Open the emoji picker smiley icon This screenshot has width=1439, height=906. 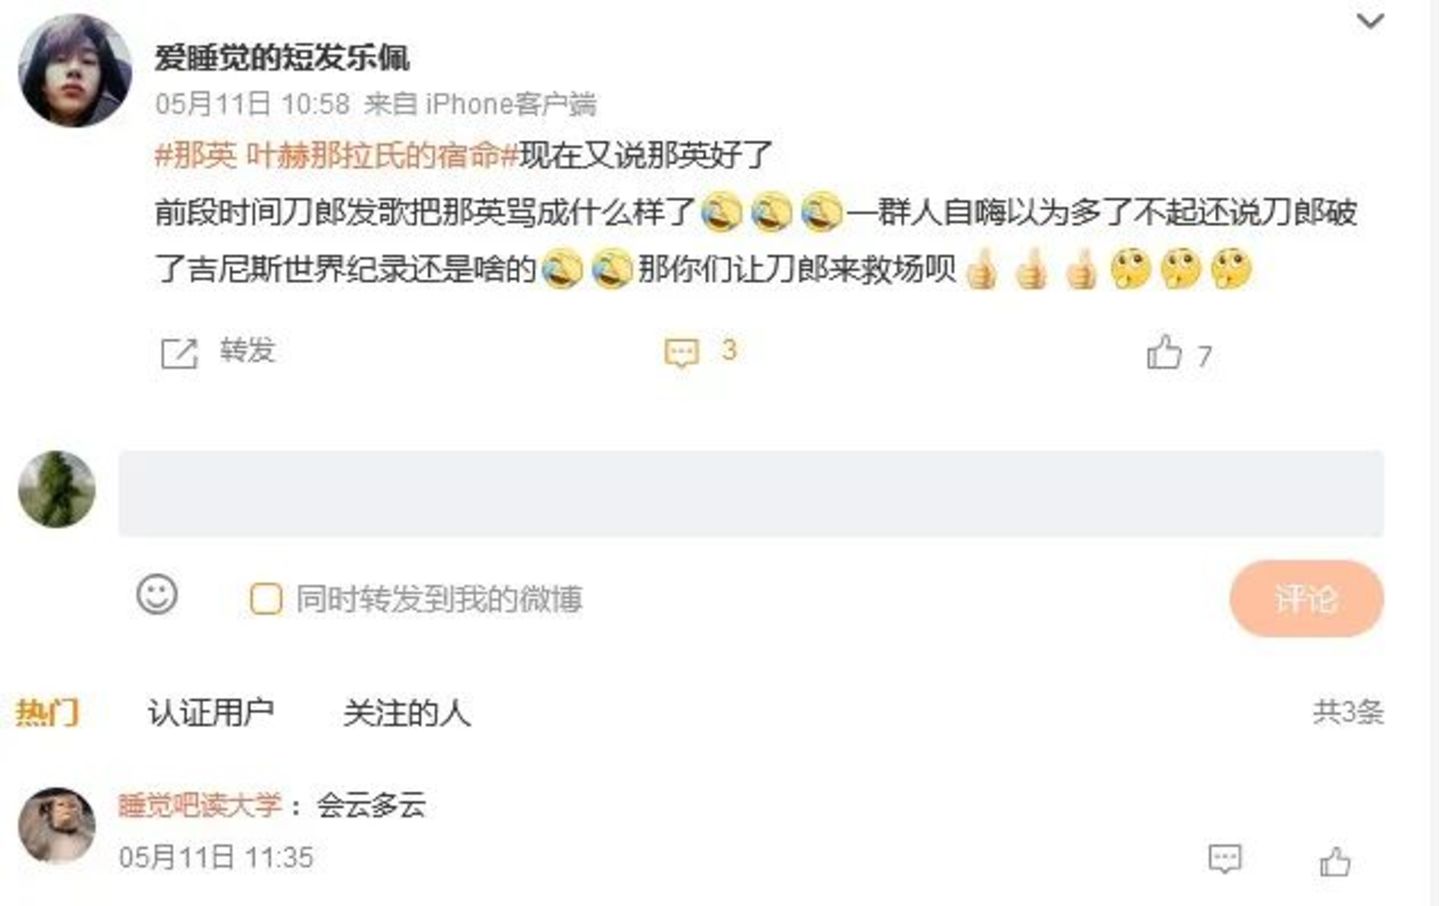tap(157, 595)
